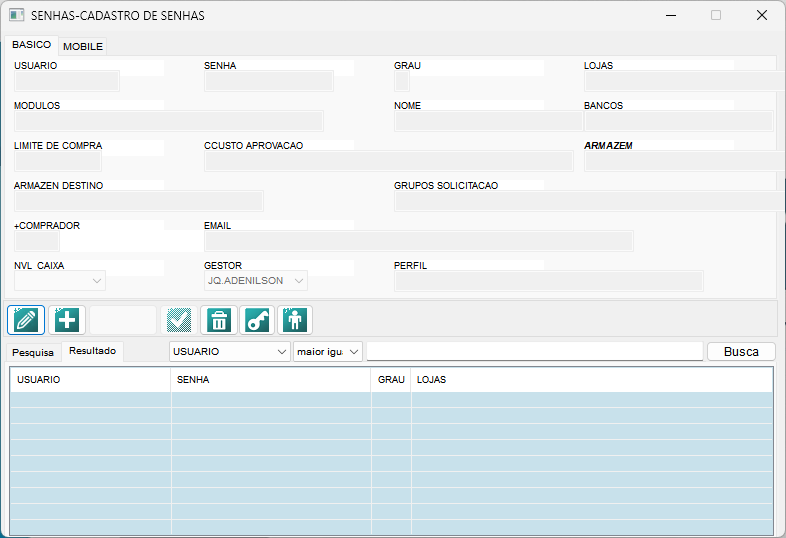
Task: Click the app icon in title bar
Action: pyautogui.click(x=16, y=16)
